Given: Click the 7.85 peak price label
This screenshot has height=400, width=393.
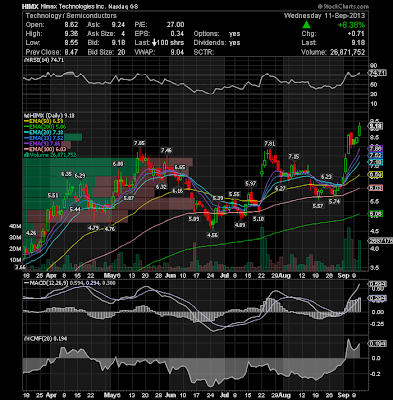Looking at the screenshot, I should click(x=139, y=143).
